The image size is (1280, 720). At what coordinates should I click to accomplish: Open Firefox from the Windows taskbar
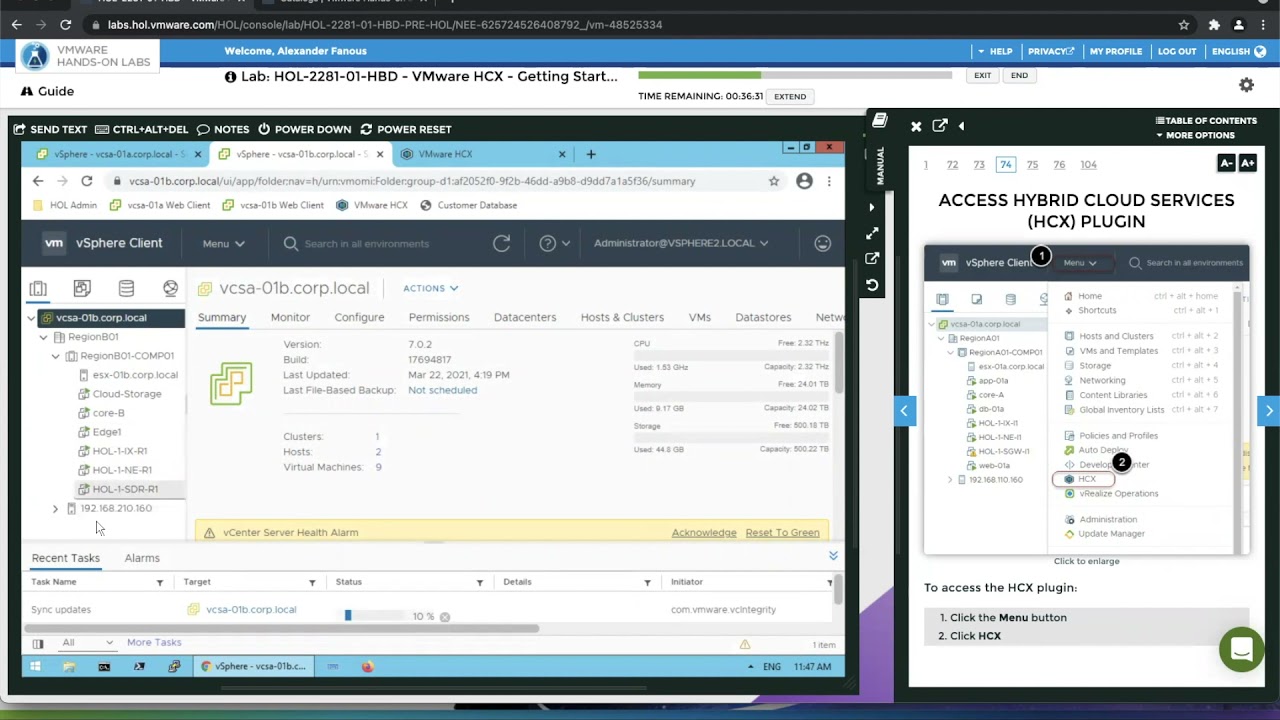[367, 666]
